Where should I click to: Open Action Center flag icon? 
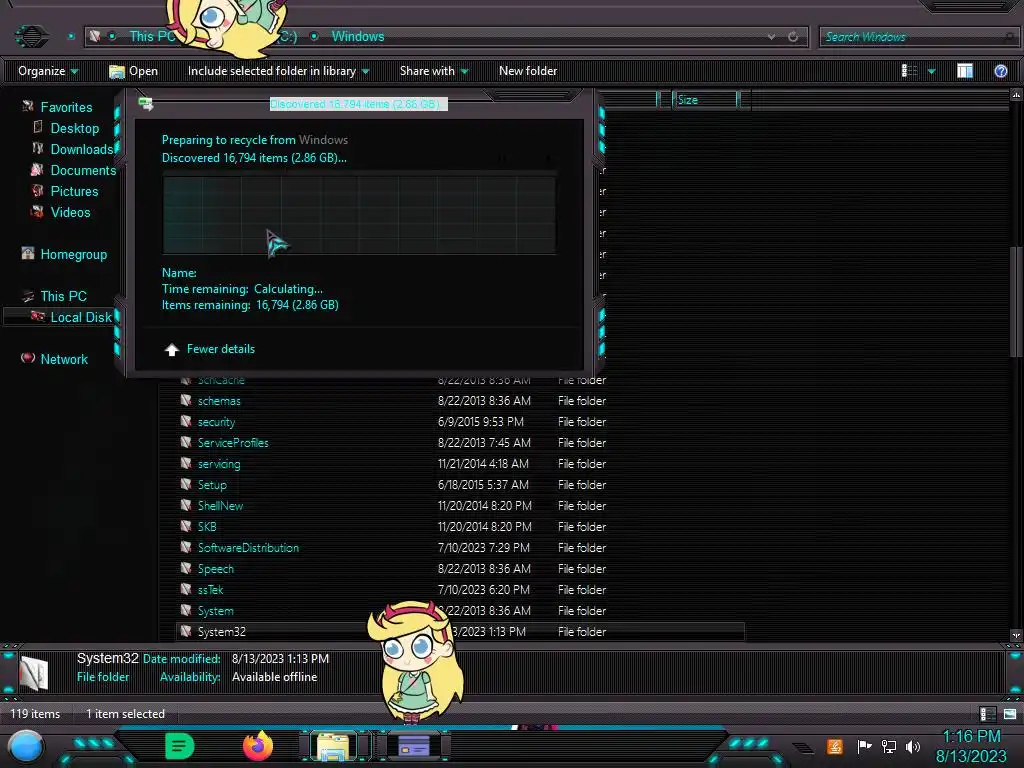click(864, 746)
